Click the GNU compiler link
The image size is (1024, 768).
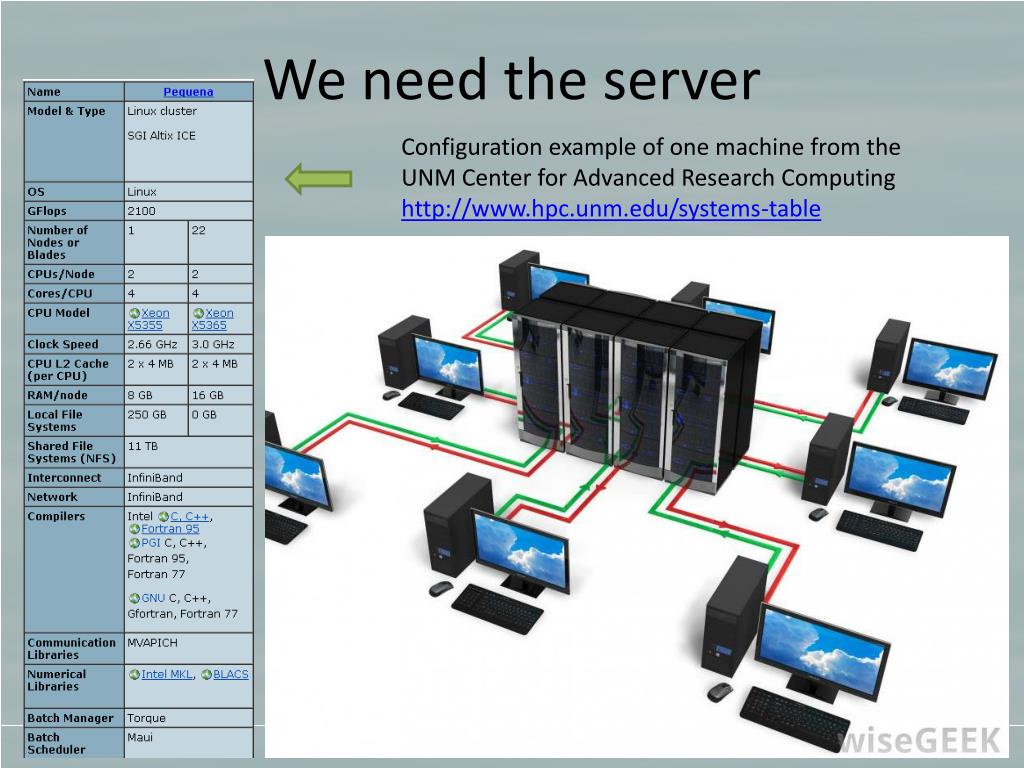coord(153,598)
